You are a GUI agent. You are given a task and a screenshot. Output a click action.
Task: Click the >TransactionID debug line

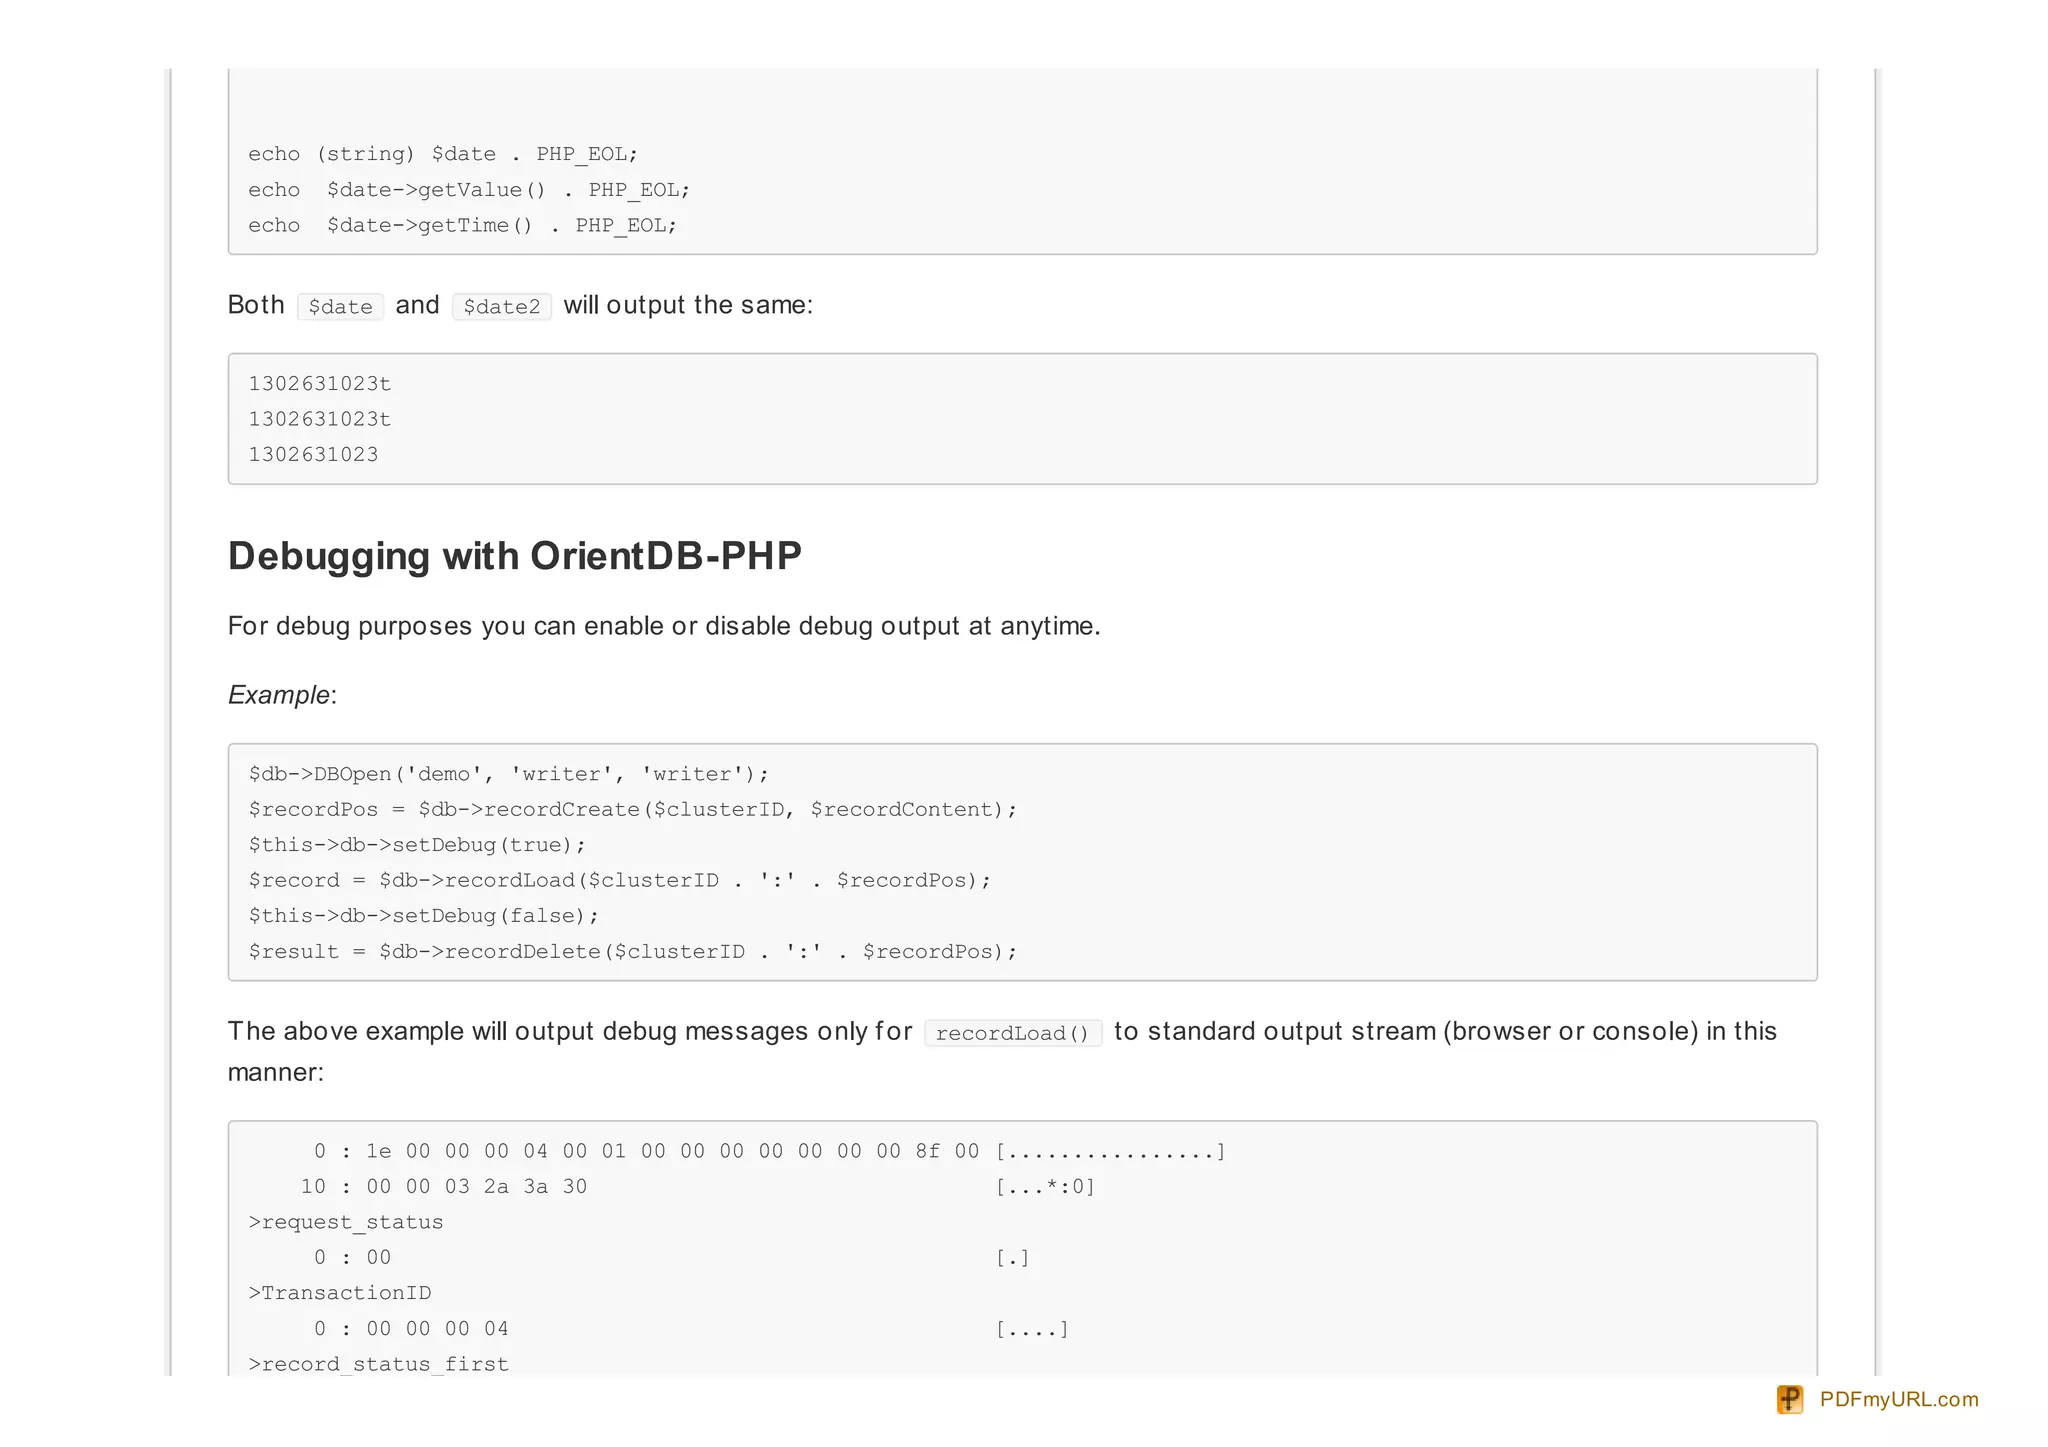pyautogui.click(x=340, y=1293)
